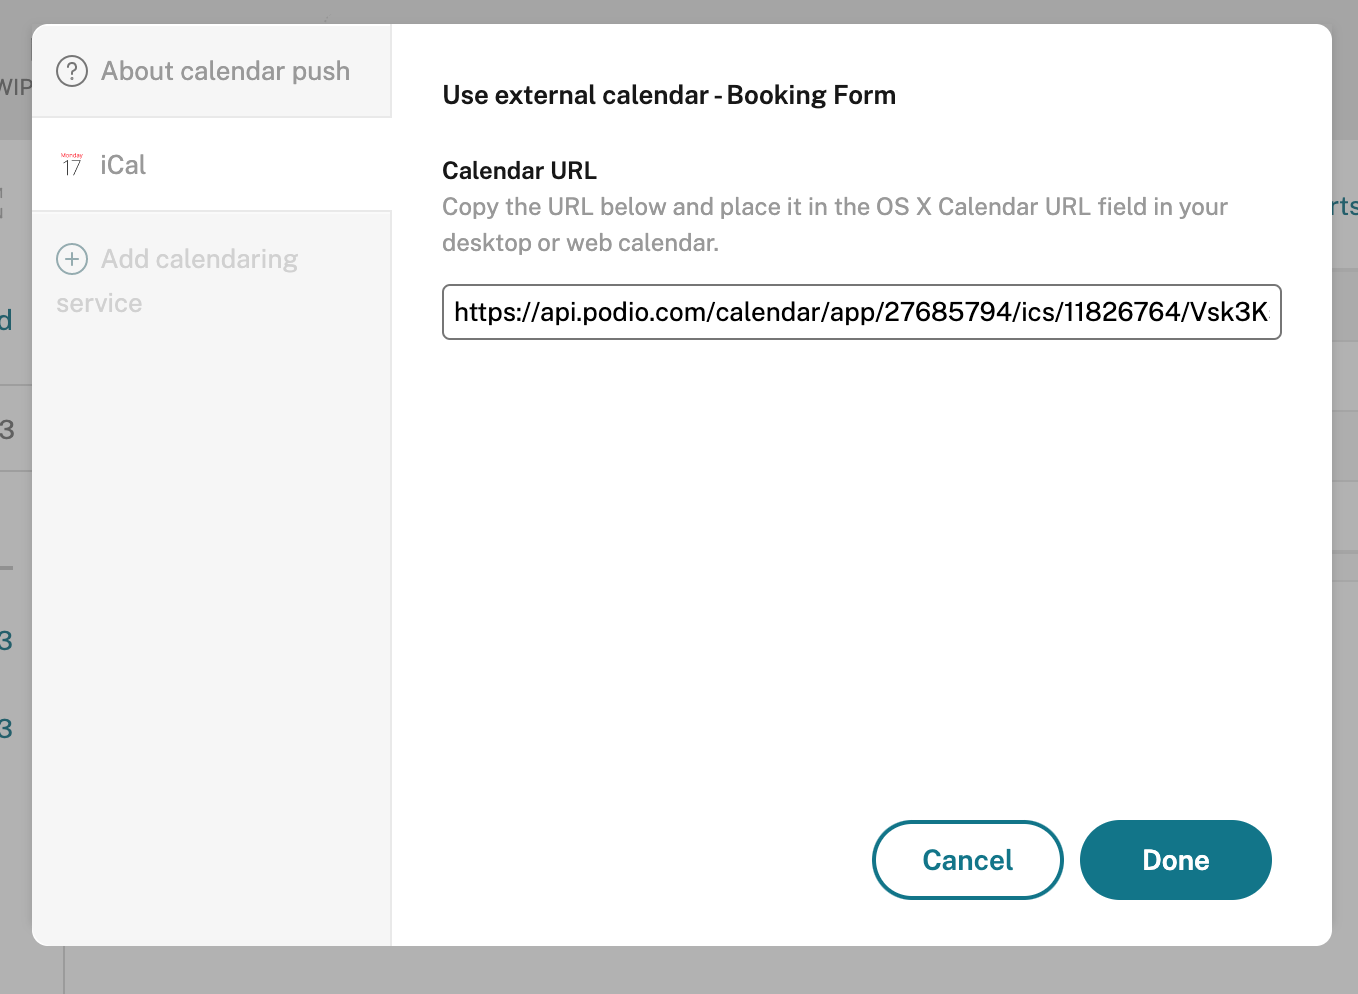Click the partially hidden WIP text behind dialog

(15, 87)
